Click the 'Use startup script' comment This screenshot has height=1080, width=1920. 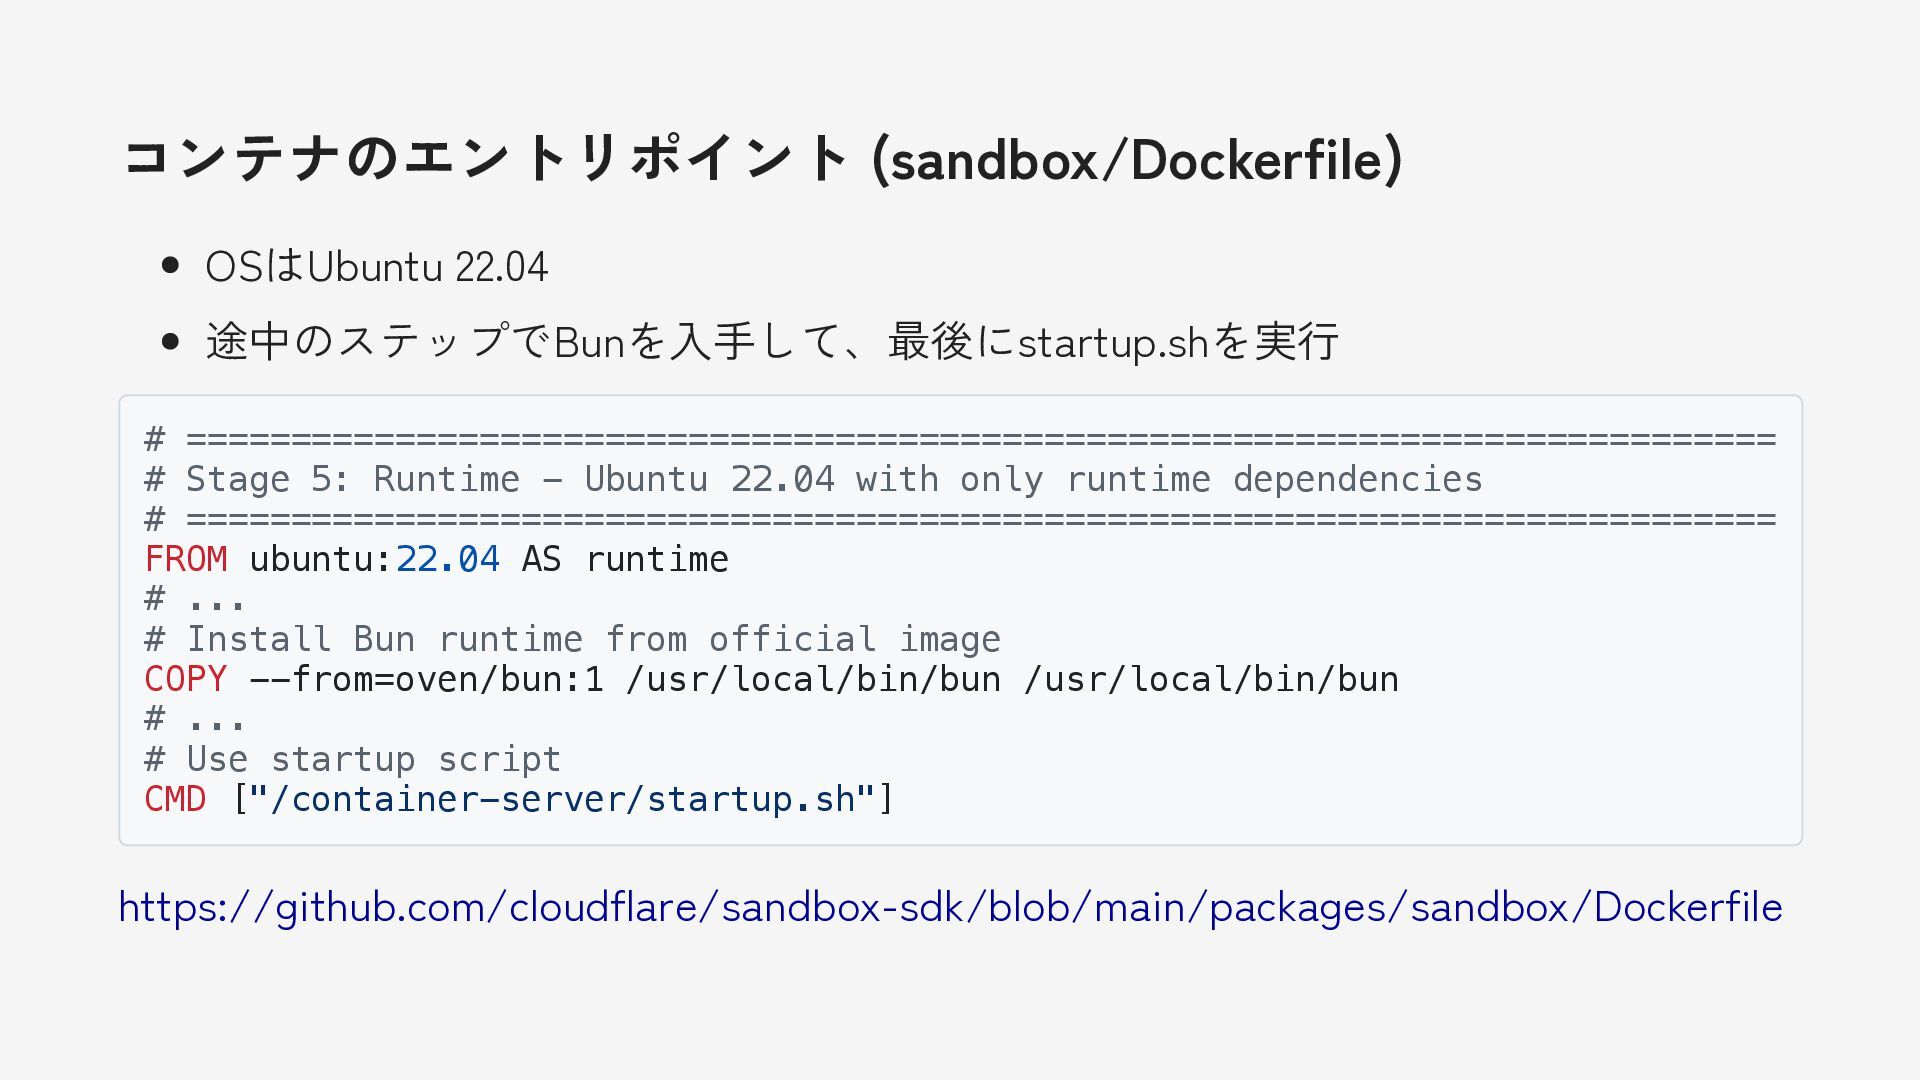point(353,759)
